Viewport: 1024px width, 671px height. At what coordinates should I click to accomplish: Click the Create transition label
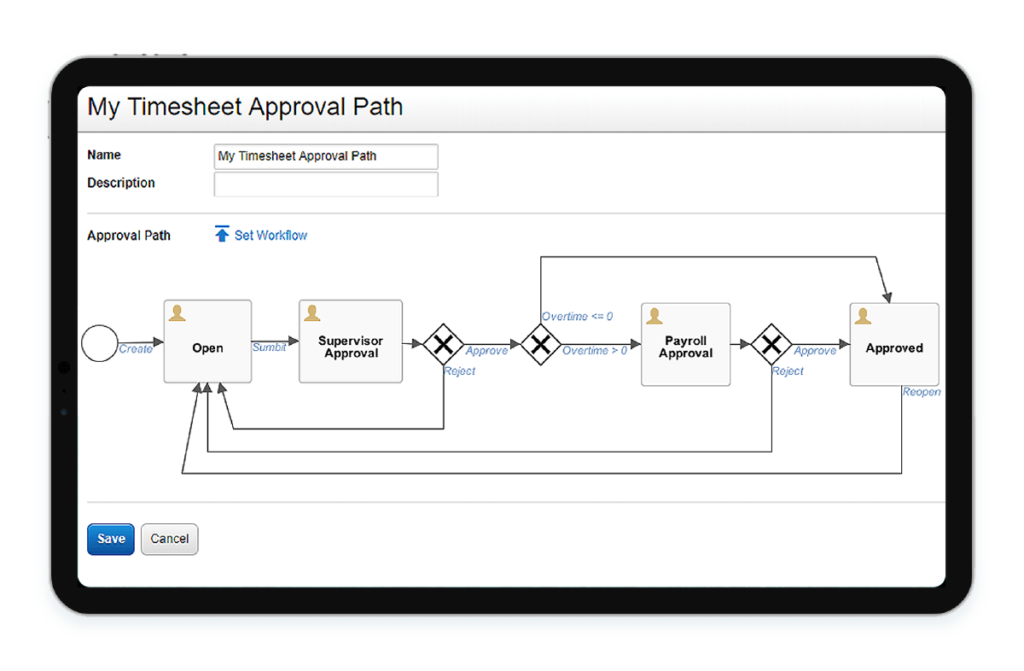click(137, 348)
